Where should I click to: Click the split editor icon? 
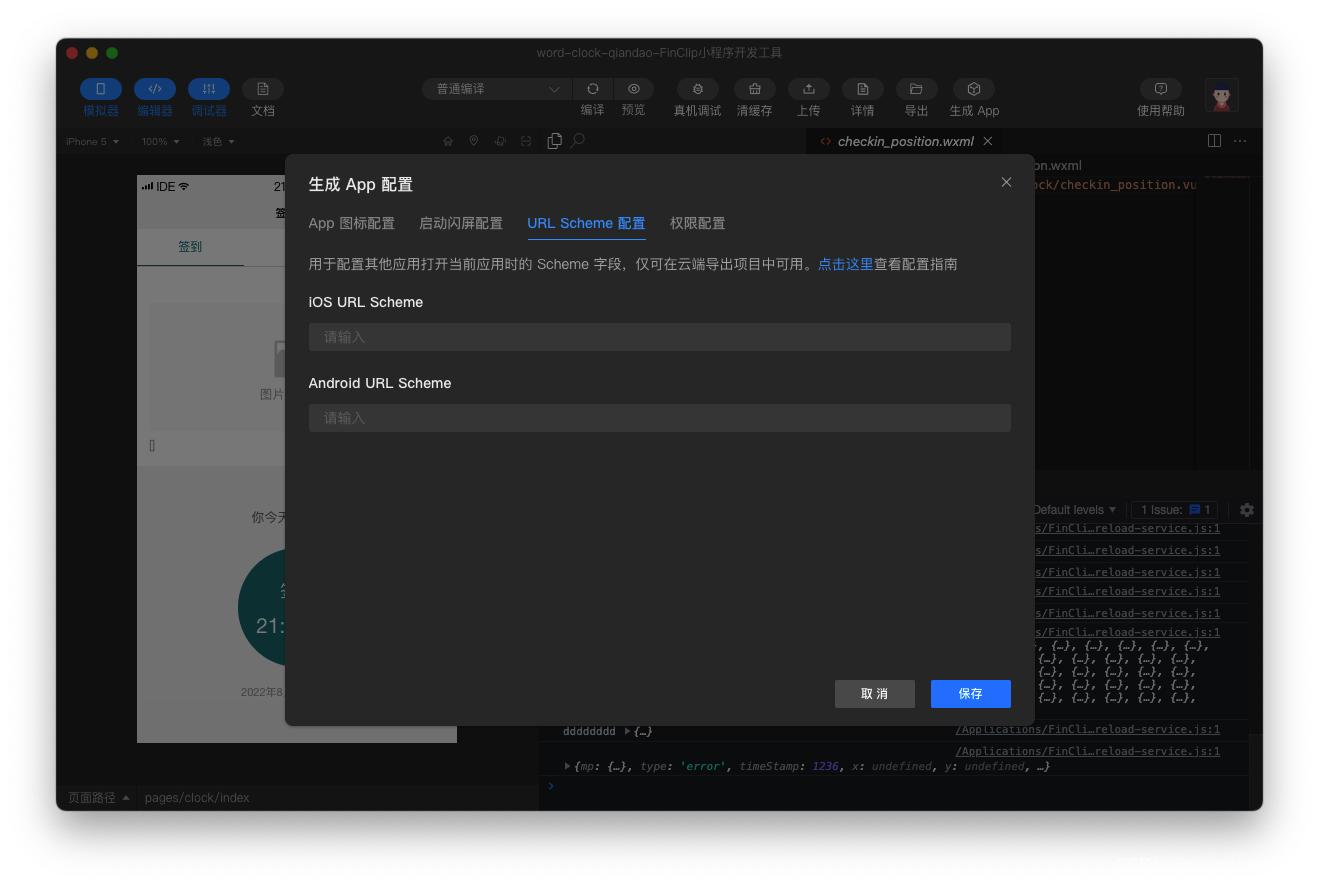[1214, 141]
